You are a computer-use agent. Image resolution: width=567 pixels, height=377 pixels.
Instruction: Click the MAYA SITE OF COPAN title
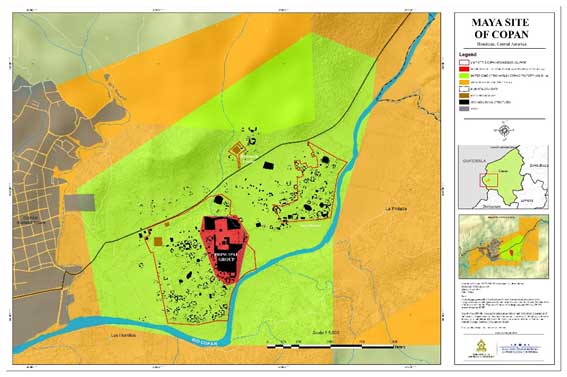point(500,28)
